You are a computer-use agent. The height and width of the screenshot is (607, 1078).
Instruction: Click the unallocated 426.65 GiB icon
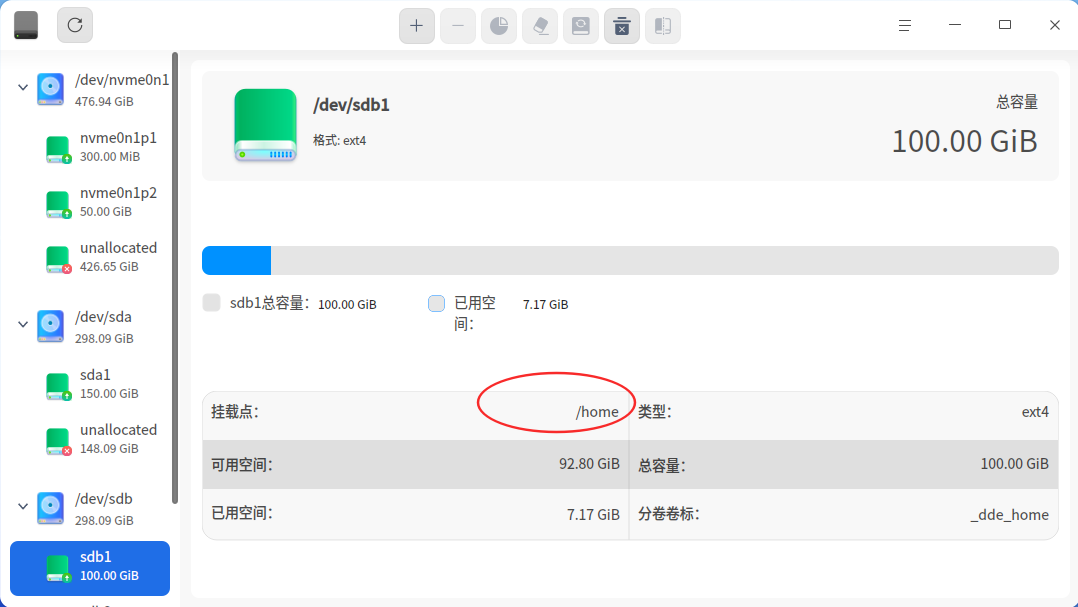58,259
